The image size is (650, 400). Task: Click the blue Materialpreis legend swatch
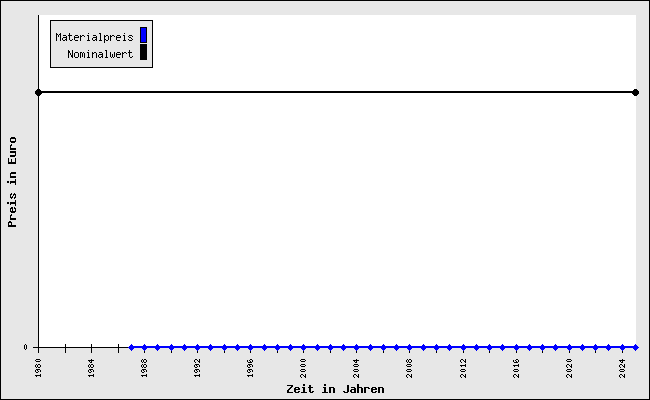[143, 36]
